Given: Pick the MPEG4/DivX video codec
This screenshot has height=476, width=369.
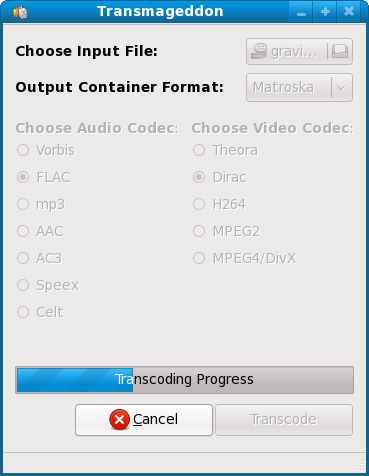Looking at the screenshot, I should click(244, 258).
